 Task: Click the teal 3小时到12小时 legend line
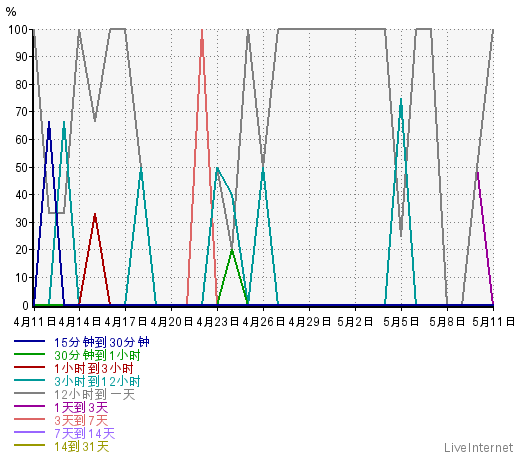click(x=29, y=380)
